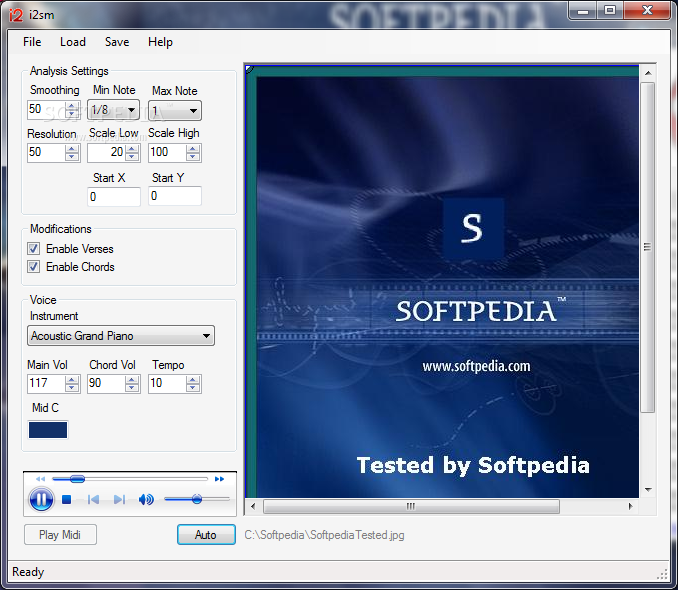
Task: Click the Mid C color swatch
Action: [48, 430]
